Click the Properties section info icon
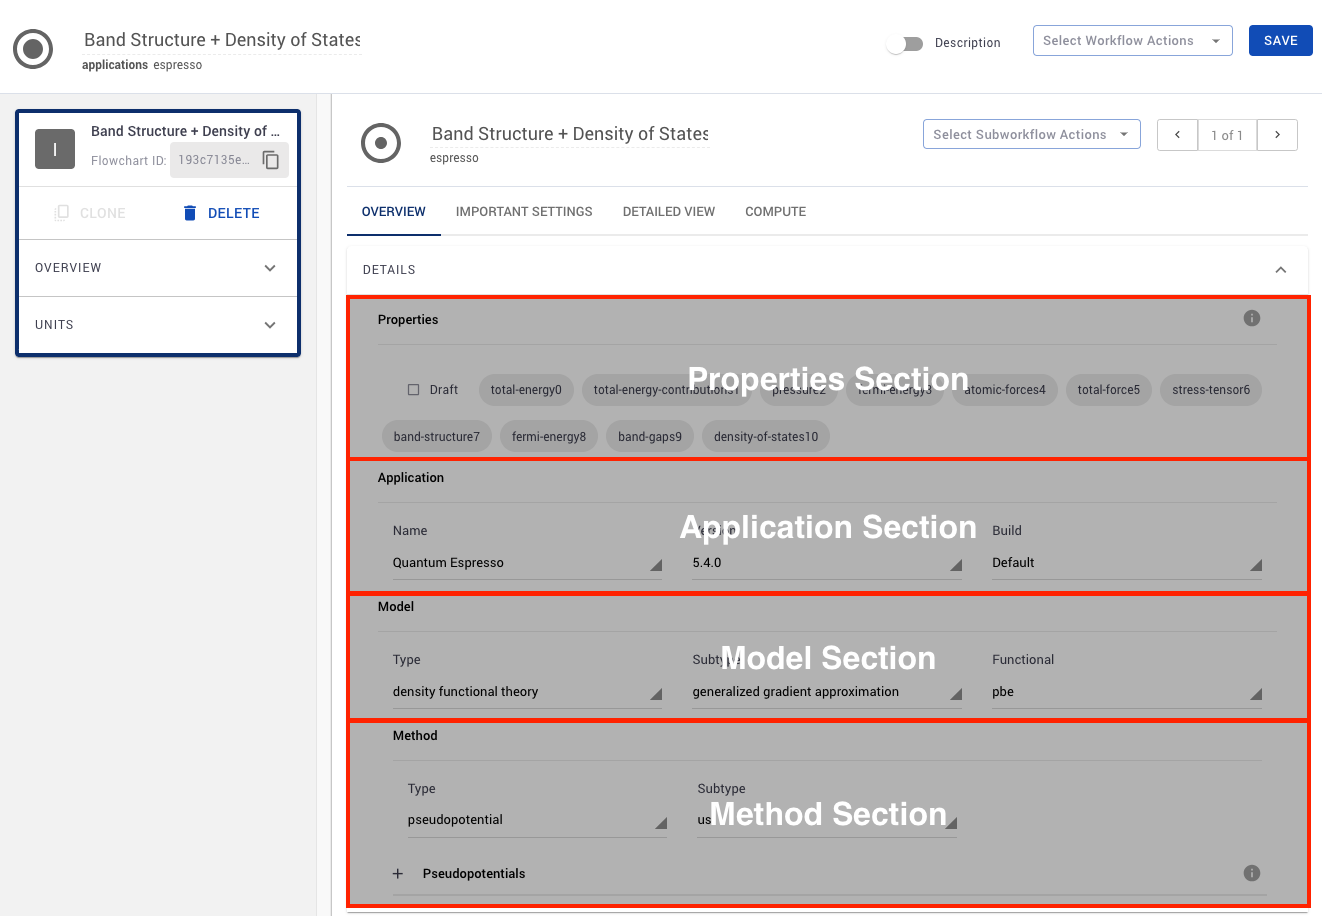Image resolution: width=1322 pixels, height=916 pixels. click(1251, 318)
